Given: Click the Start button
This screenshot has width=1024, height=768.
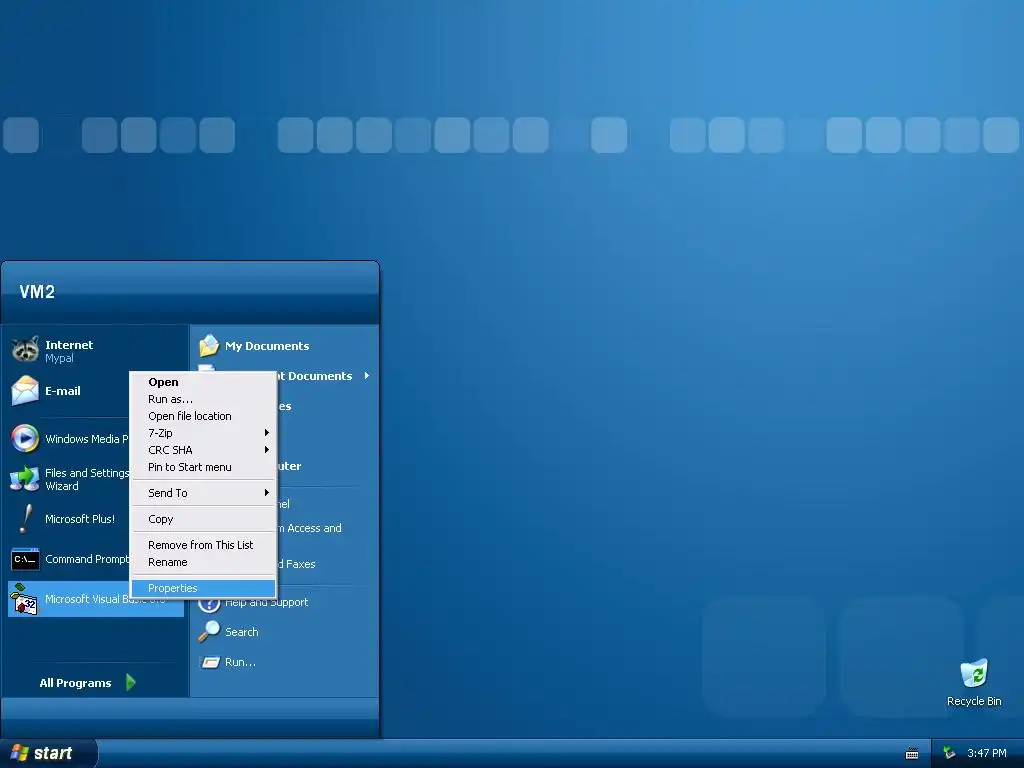Looking at the screenshot, I should [47, 753].
